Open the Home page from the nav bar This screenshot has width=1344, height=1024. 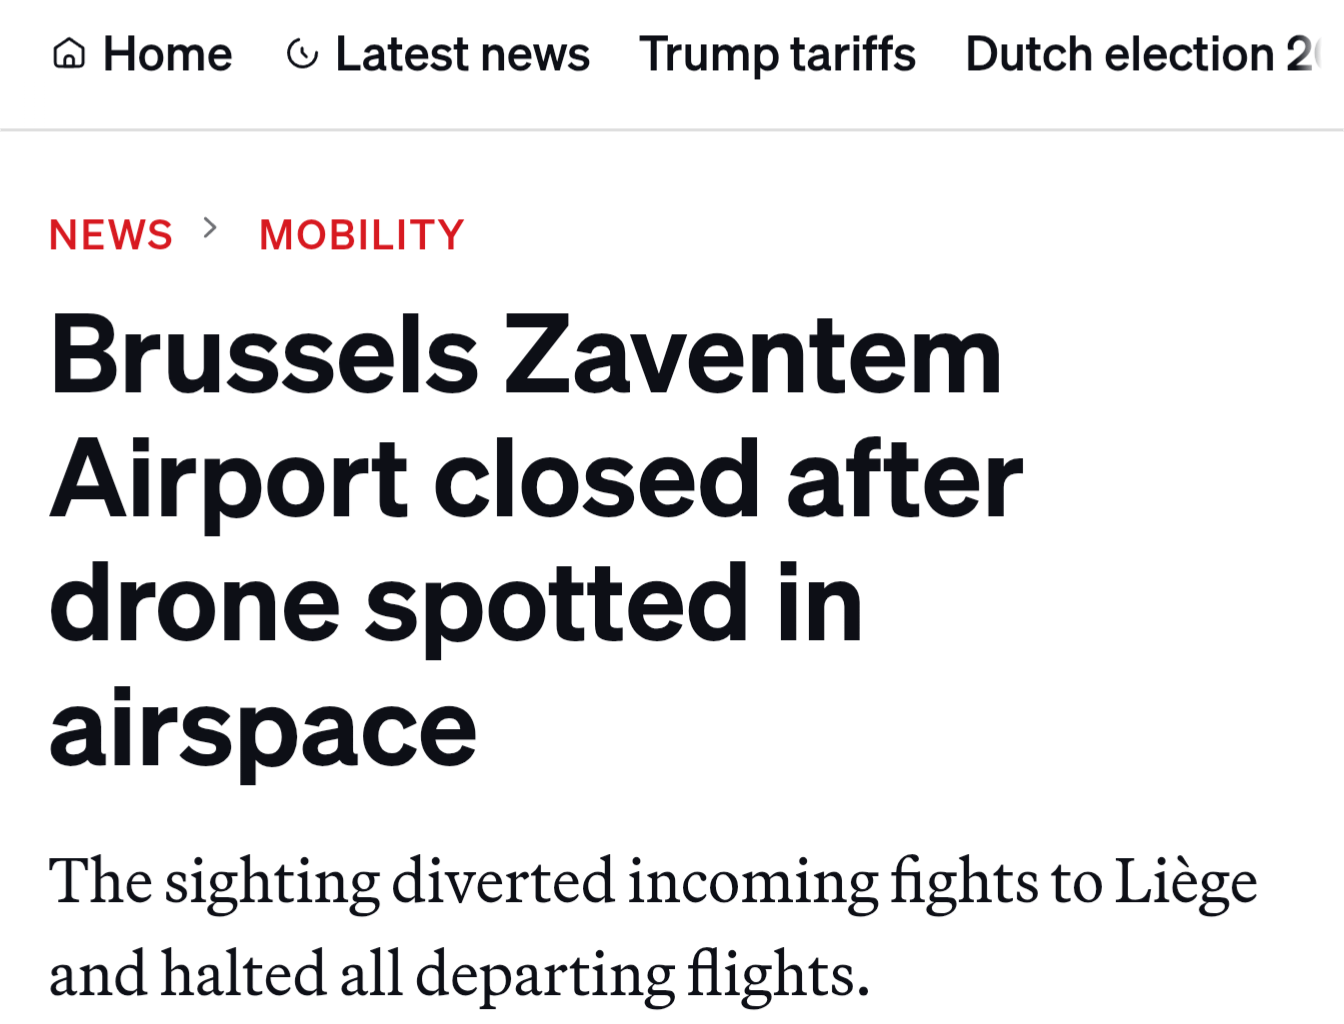[x=166, y=55]
